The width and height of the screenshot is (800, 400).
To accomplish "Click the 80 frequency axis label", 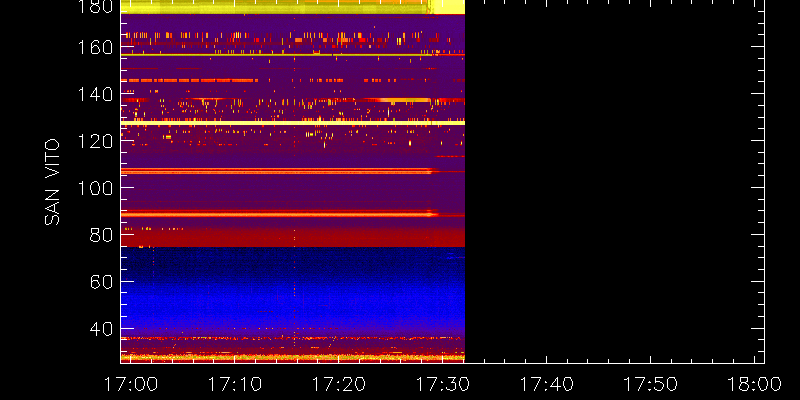I will coord(101,234).
